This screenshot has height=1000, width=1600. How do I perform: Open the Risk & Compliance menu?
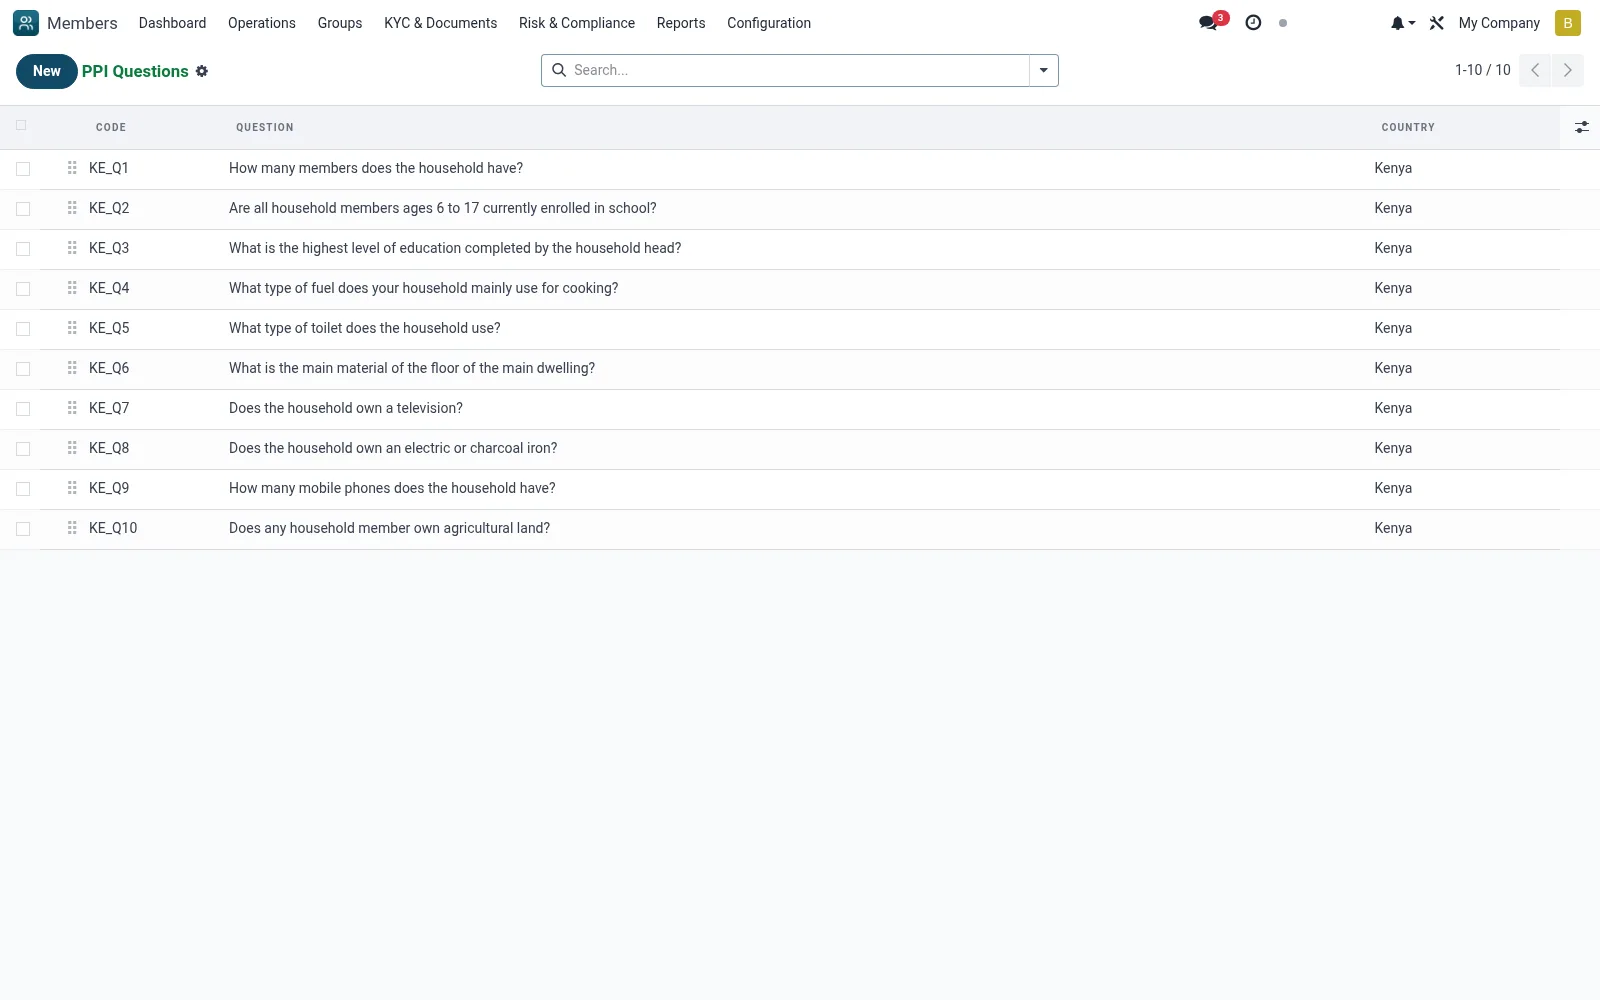point(577,23)
